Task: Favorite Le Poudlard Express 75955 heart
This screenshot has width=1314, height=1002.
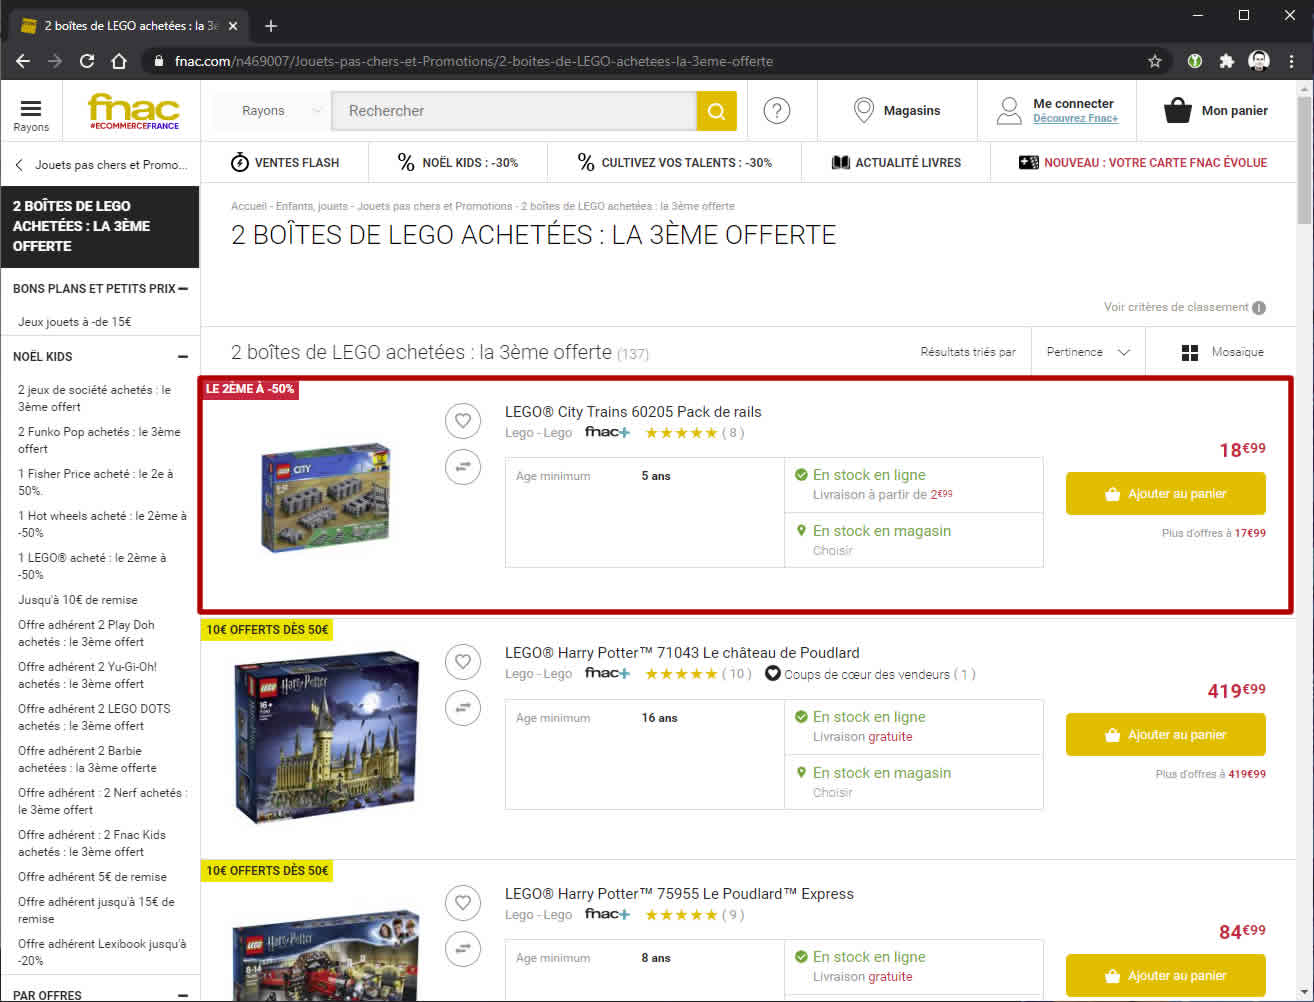Action: click(463, 903)
